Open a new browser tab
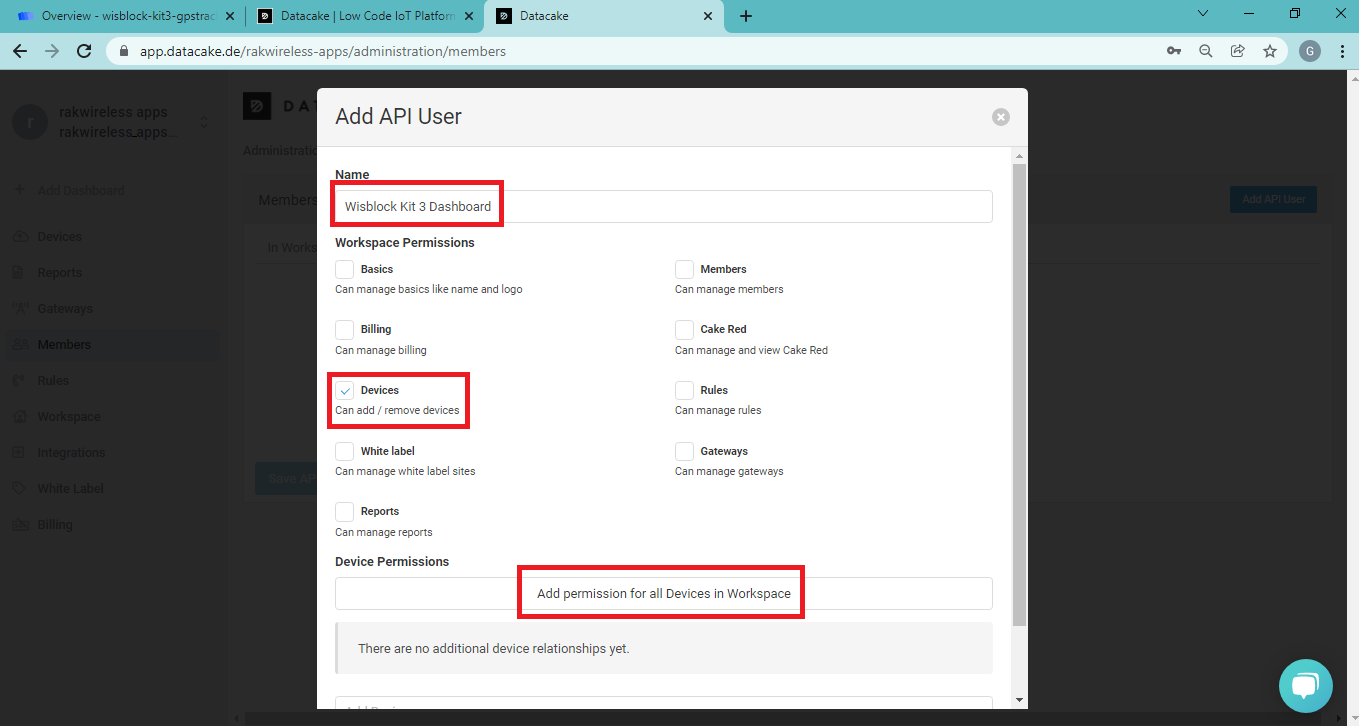This screenshot has width=1359, height=726. (746, 16)
